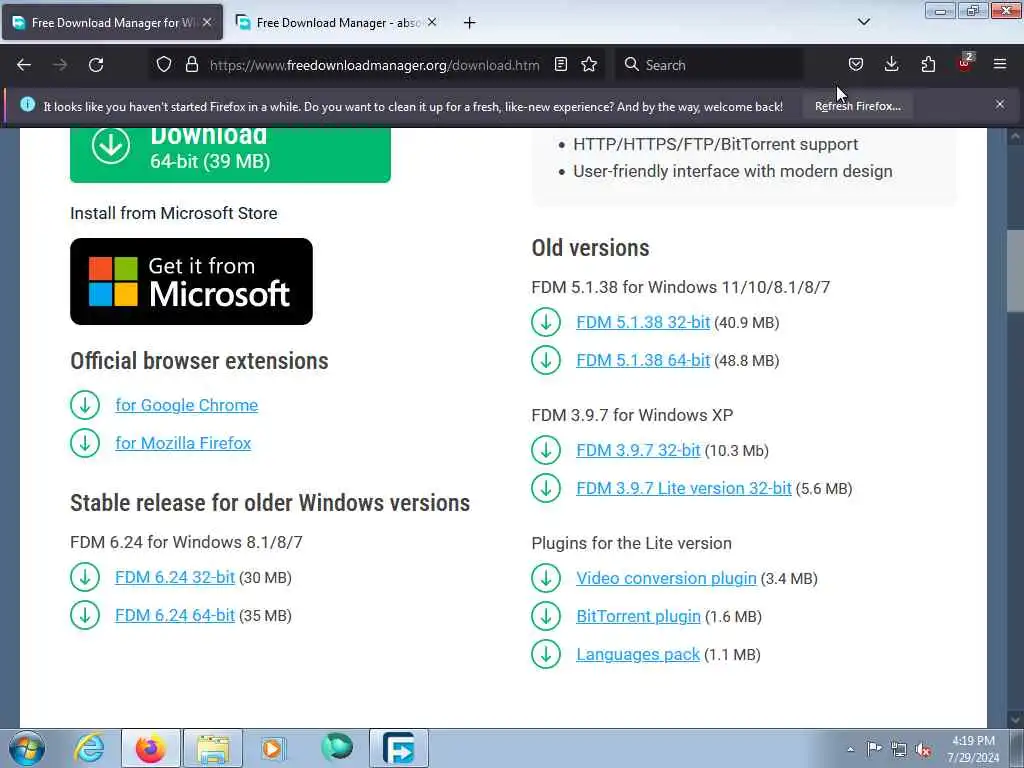
Task: Go back to the previous page
Action: point(24,65)
